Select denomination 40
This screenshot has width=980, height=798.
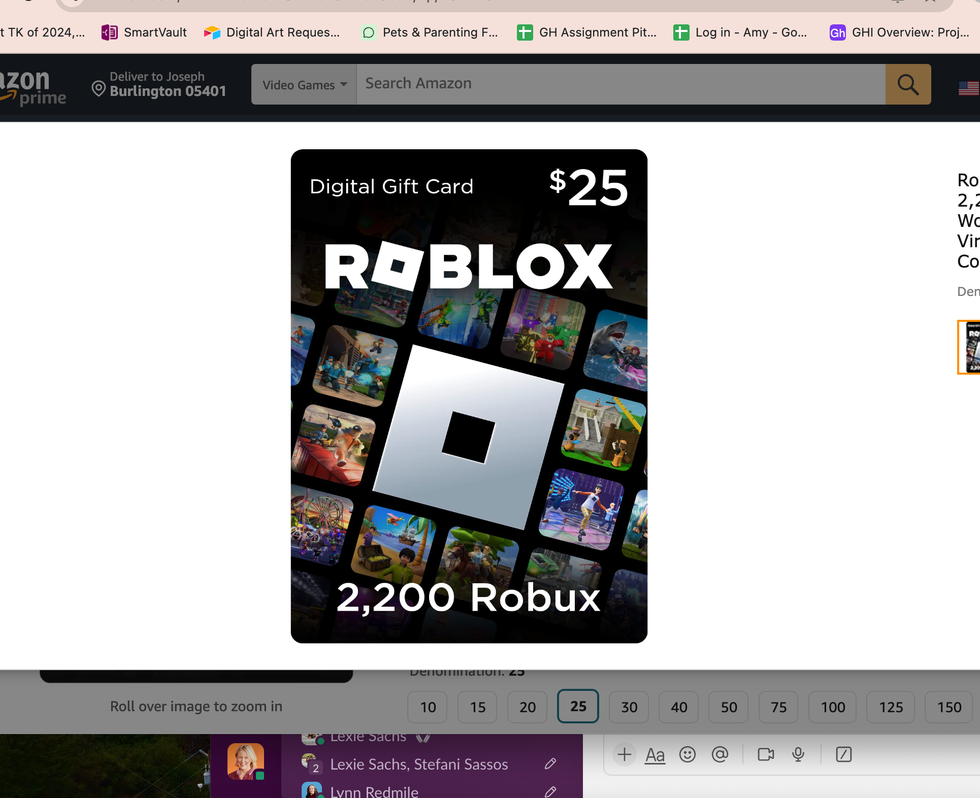click(x=679, y=707)
